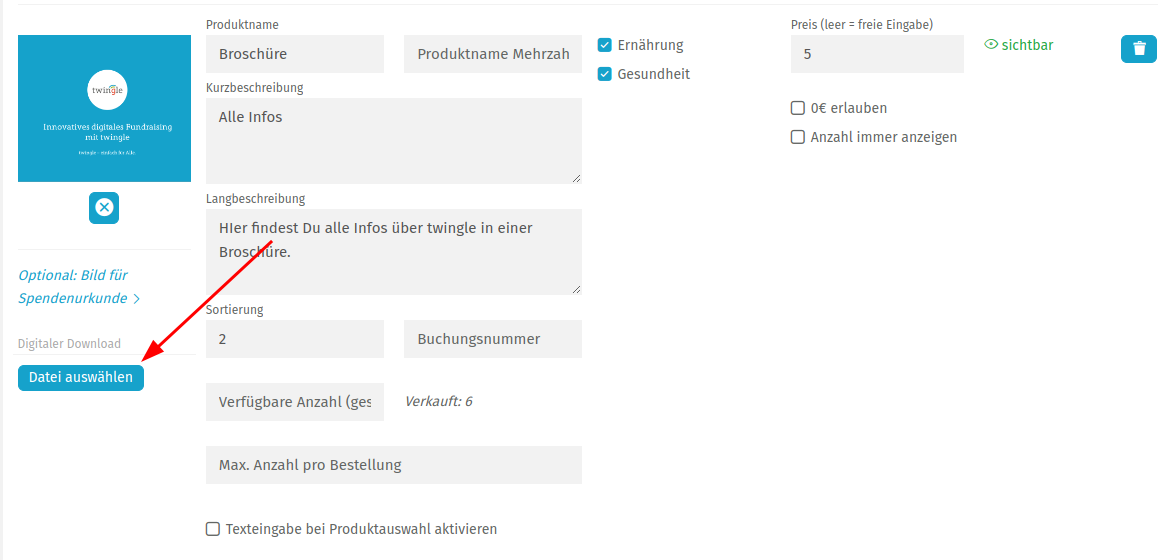This screenshot has width=1165, height=560.
Task: Focus the Verfügbare Anzahl input field
Action: [295, 402]
